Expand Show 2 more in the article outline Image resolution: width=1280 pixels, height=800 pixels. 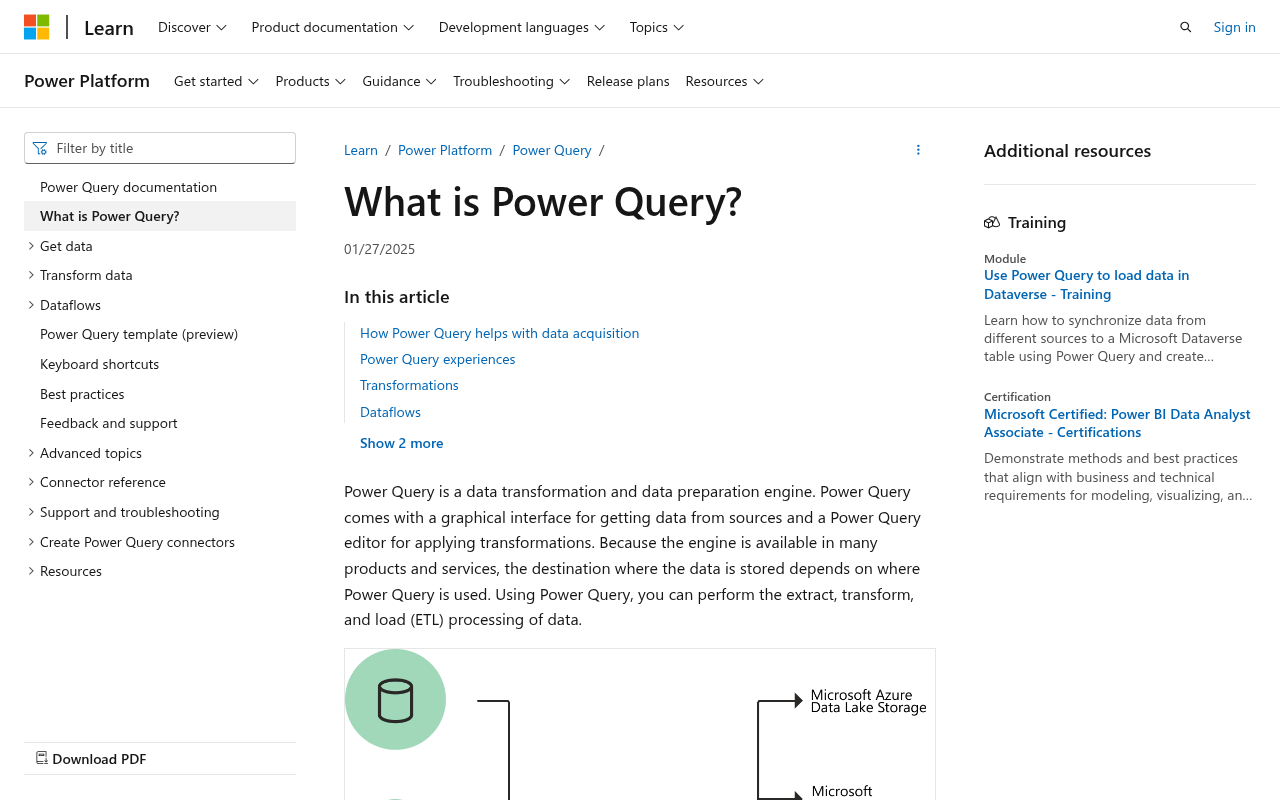click(x=401, y=442)
